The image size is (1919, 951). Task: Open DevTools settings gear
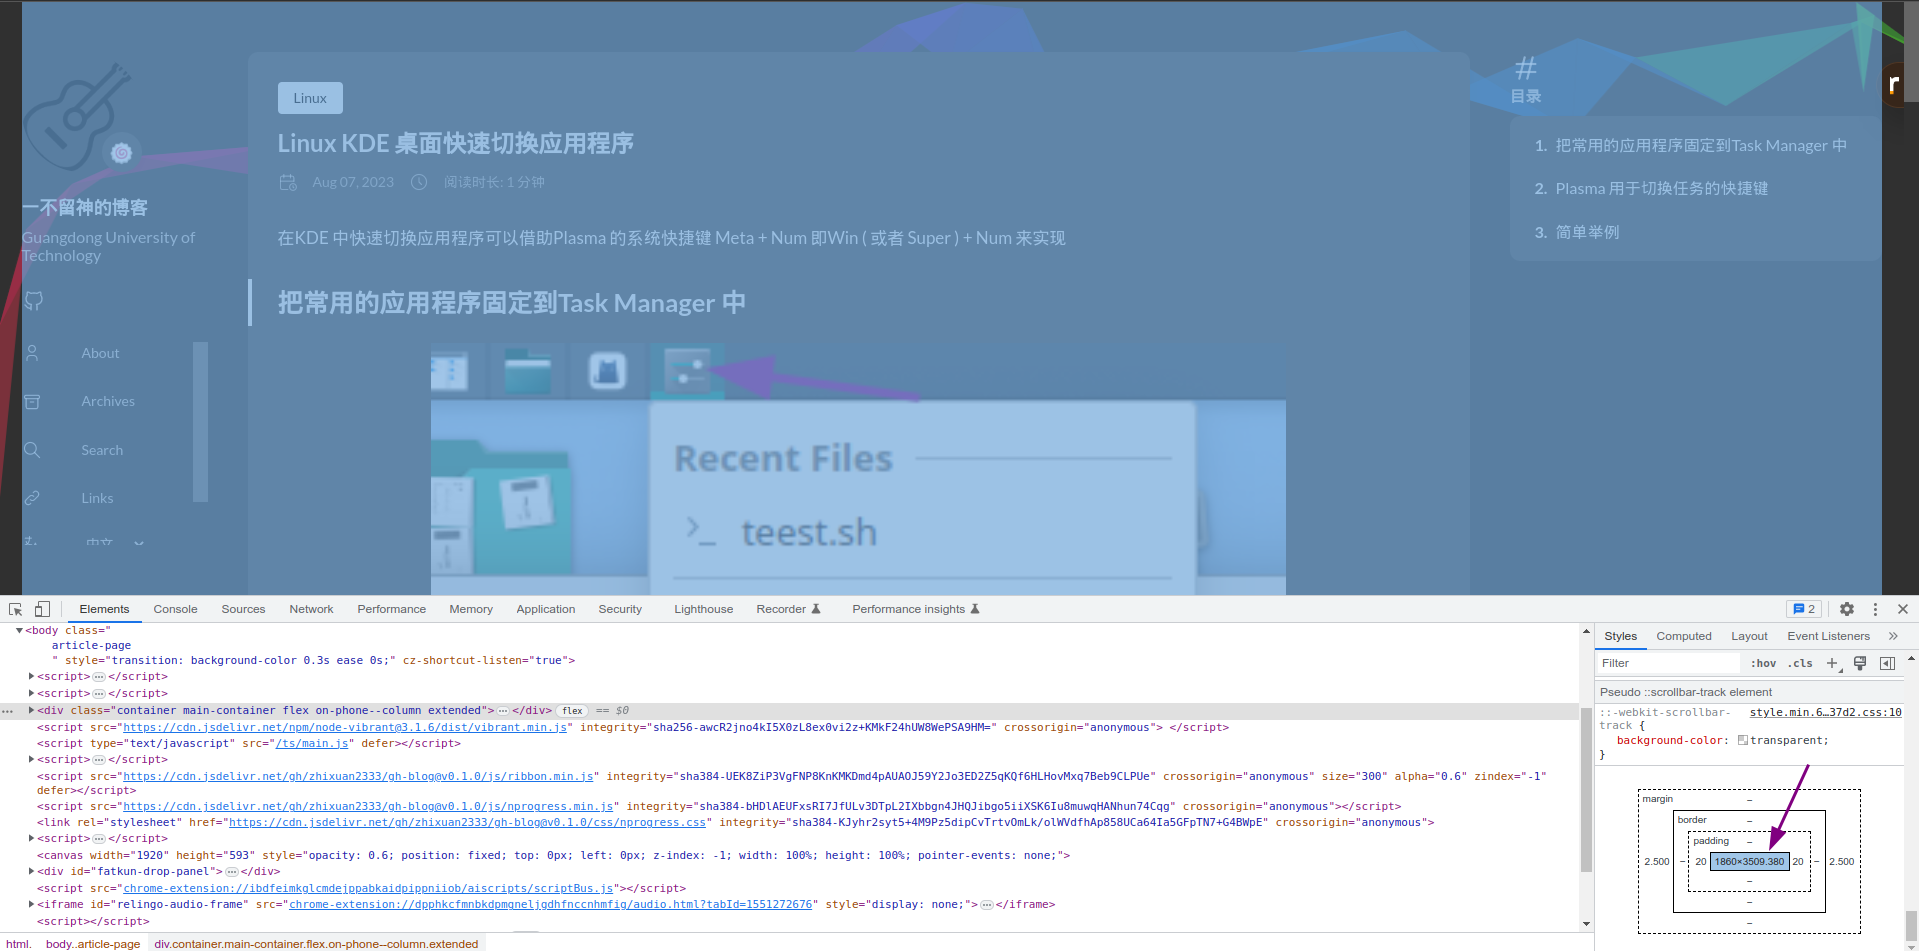pyautogui.click(x=1847, y=609)
